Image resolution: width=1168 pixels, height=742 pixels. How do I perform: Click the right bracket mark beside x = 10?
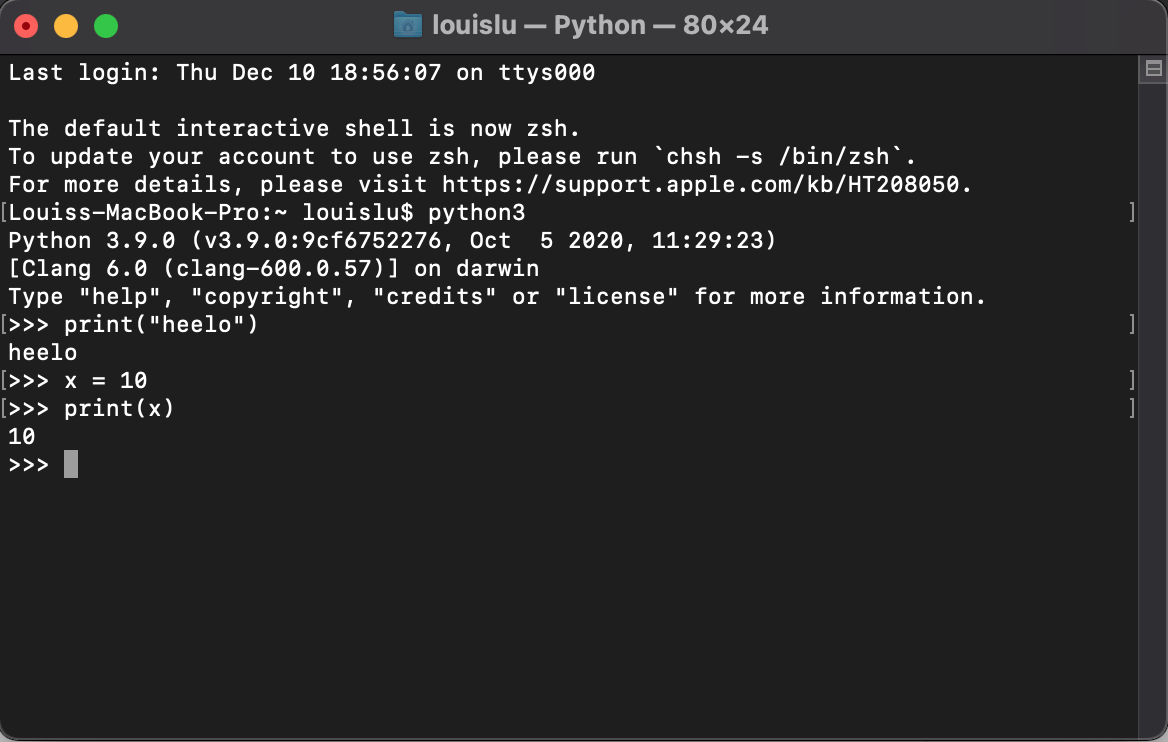[x=1132, y=380]
